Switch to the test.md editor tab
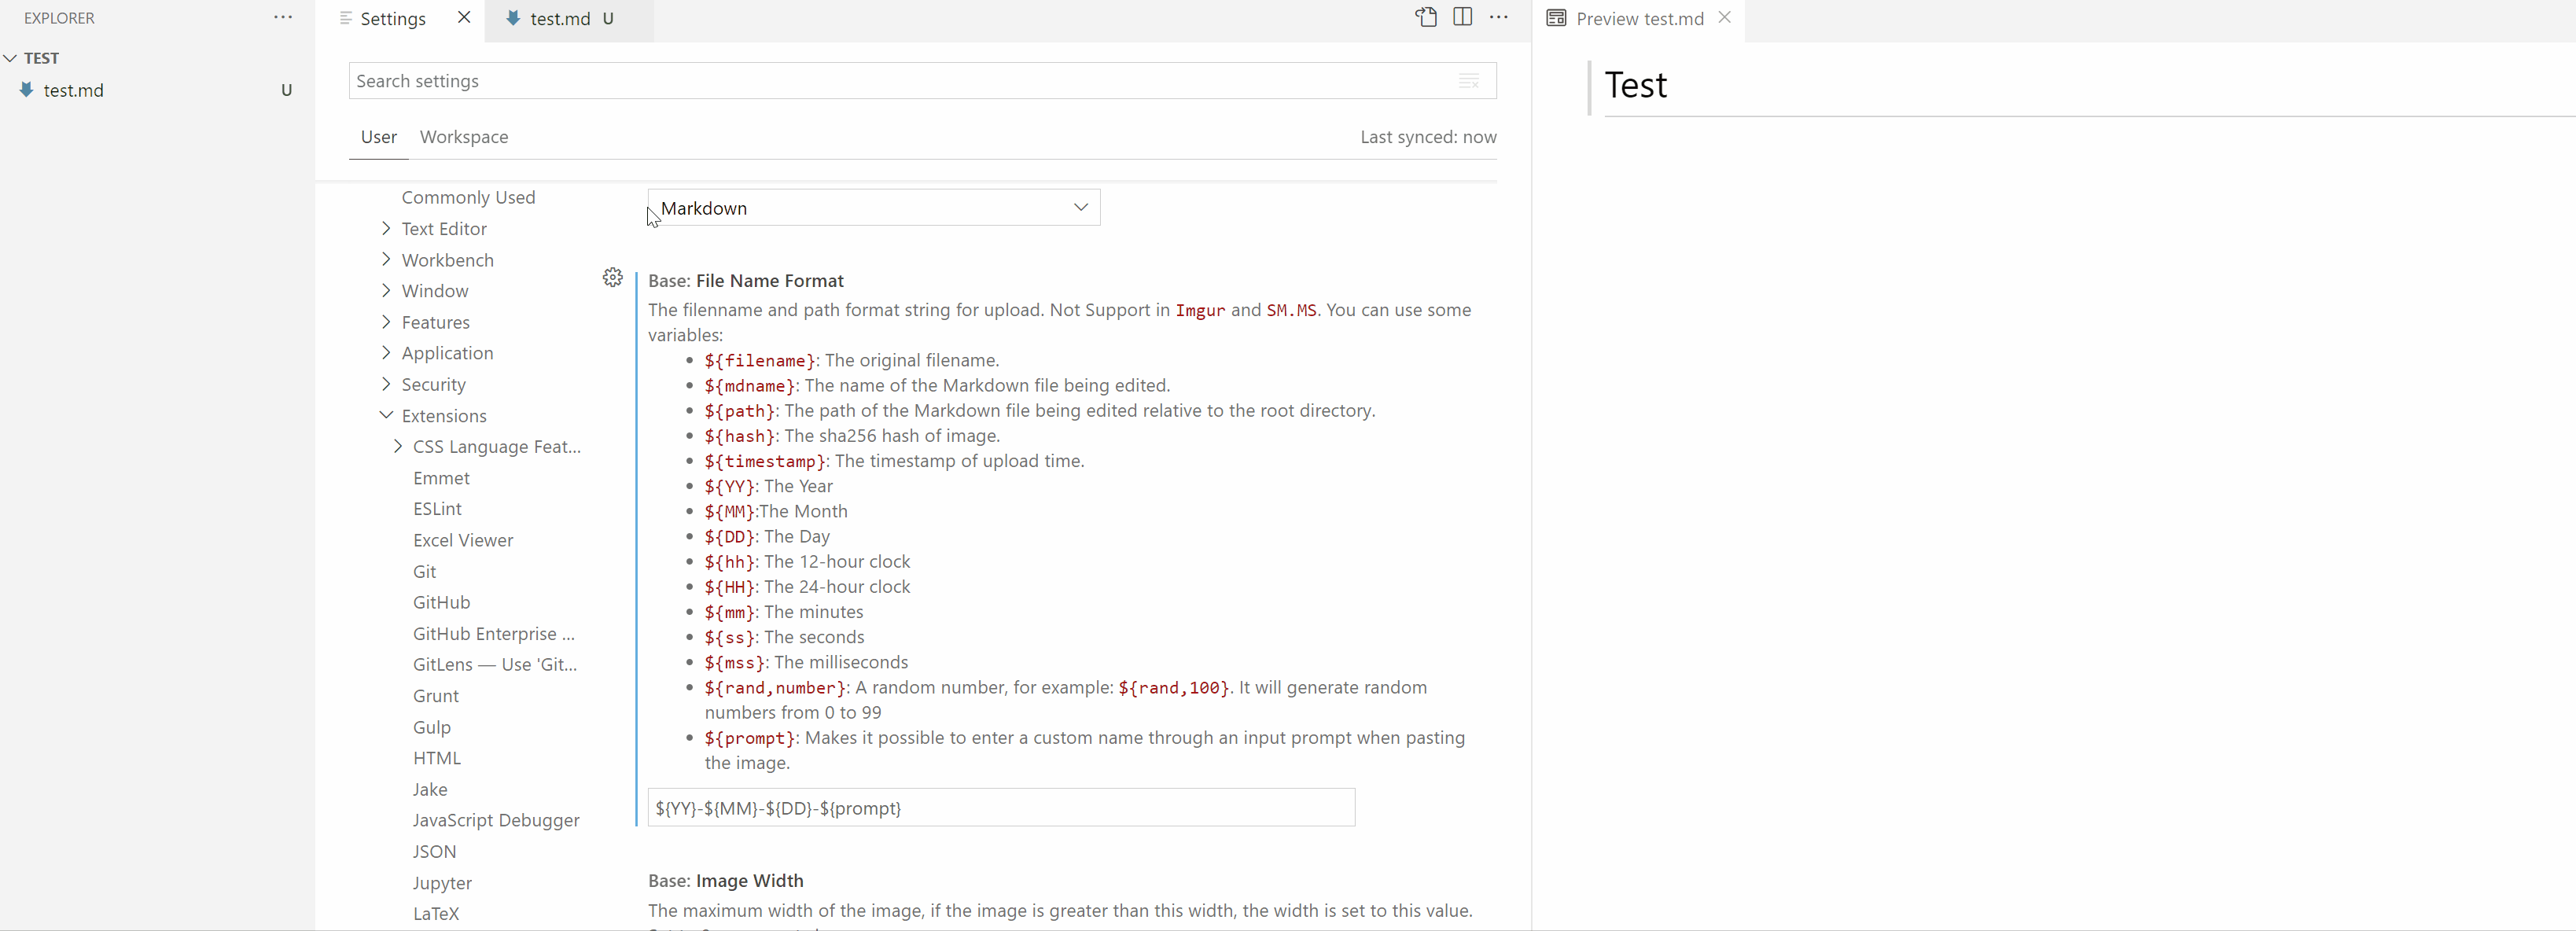Viewport: 2576px width, 931px height. [x=560, y=18]
